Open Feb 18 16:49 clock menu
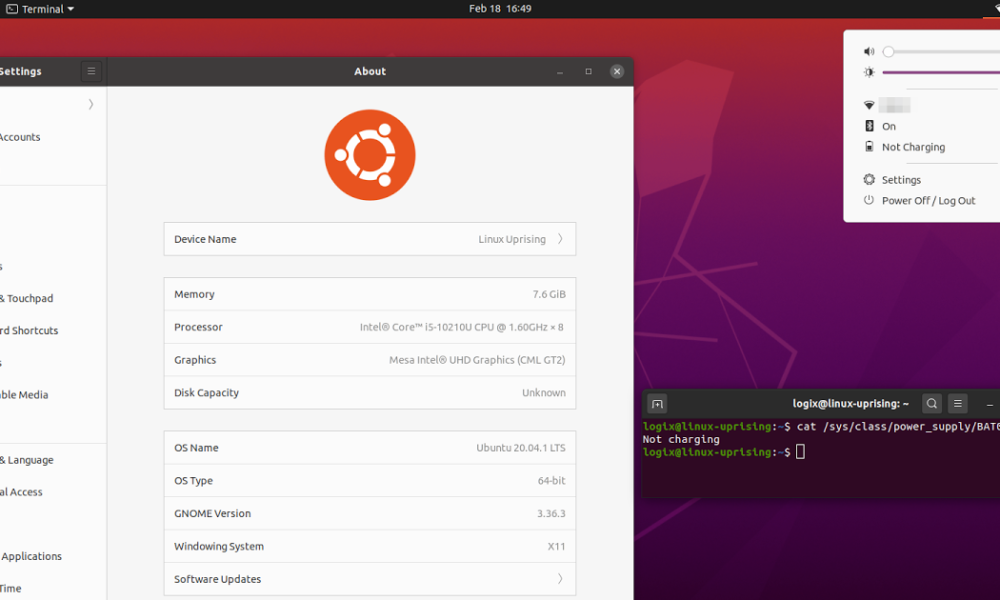Image resolution: width=1000 pixels, height=600 pixels. point(500,9)
